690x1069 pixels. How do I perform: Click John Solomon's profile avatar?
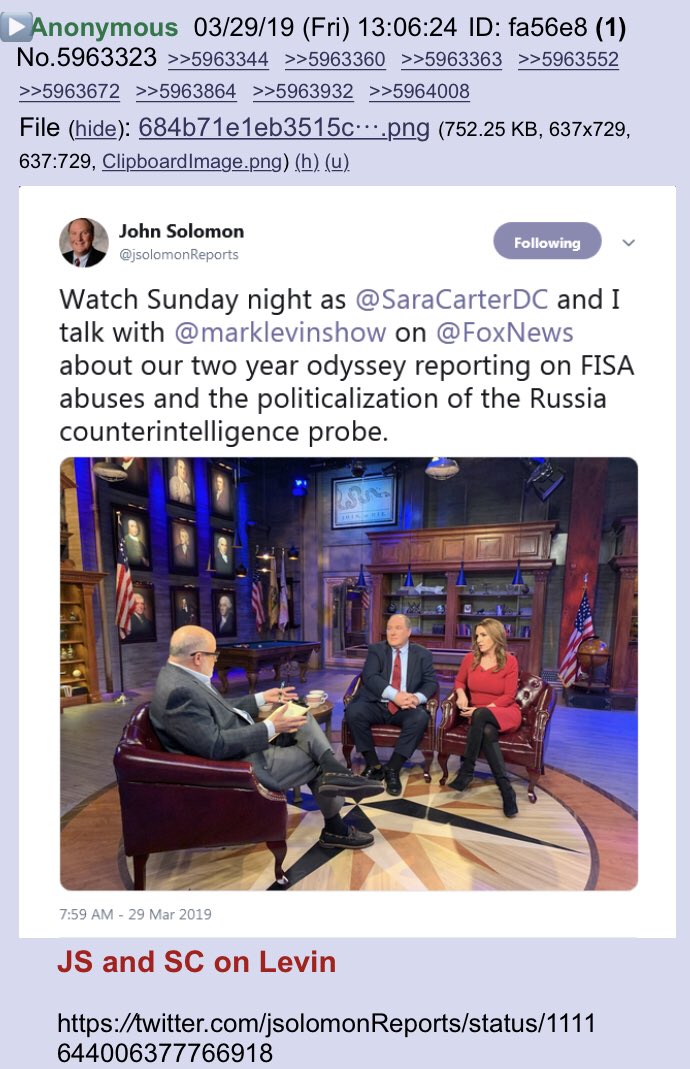tap(84, 243)
